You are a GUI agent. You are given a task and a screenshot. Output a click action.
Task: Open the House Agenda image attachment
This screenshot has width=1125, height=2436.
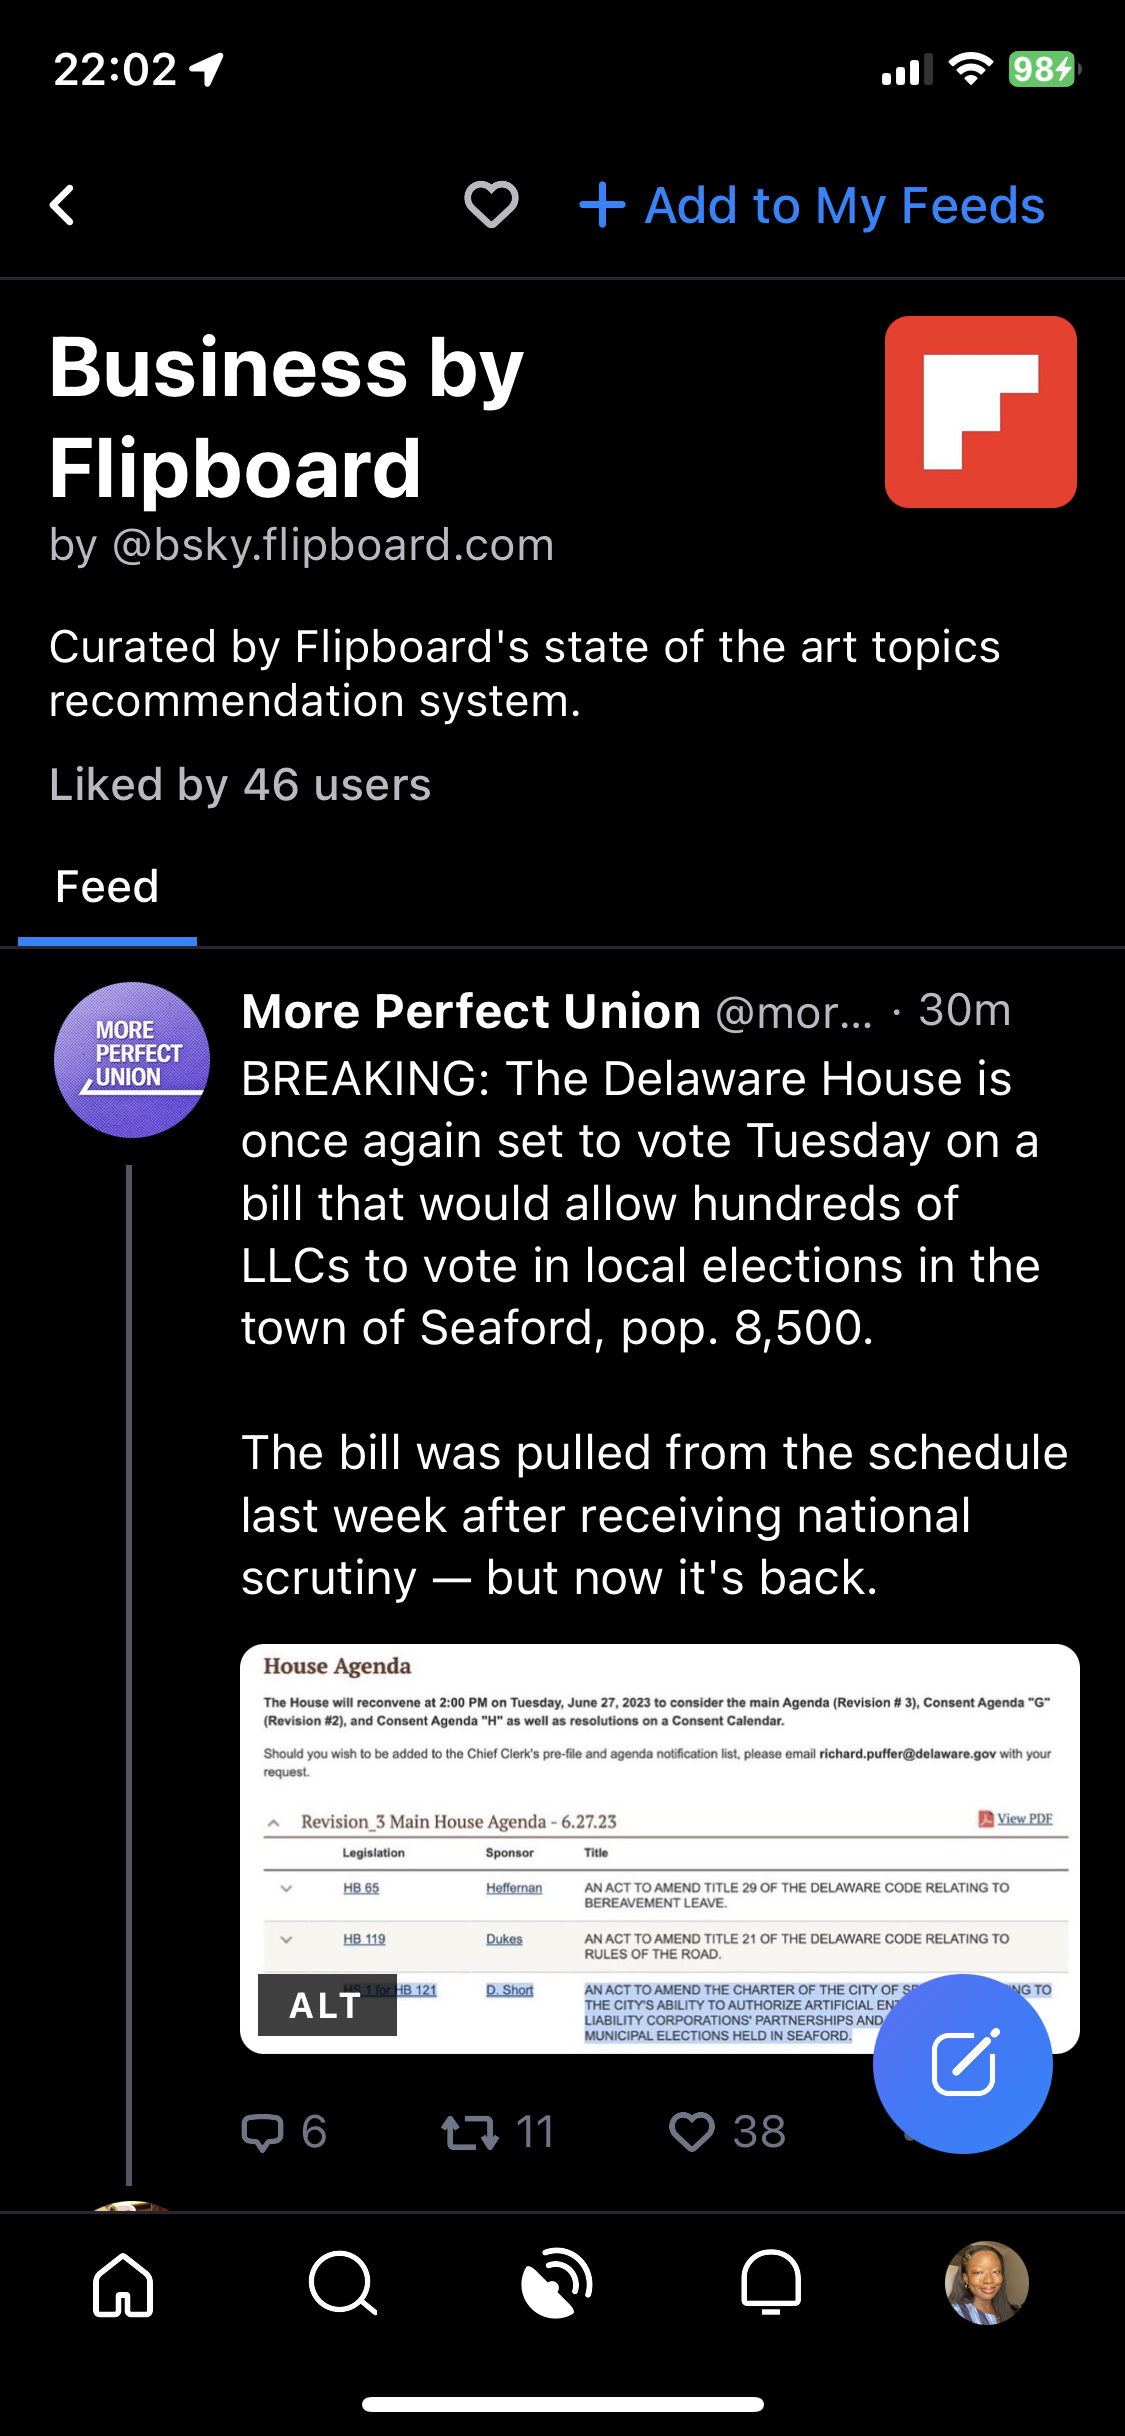point(660,1800)
